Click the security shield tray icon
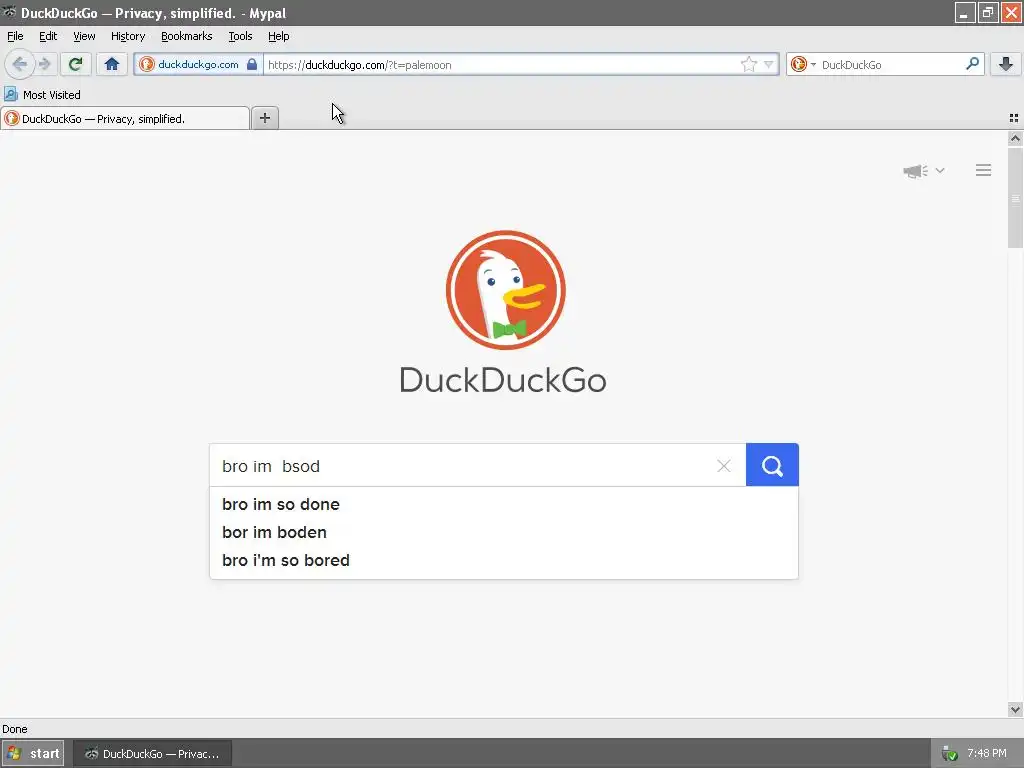1024x768 pixels. (x=950, y=754)
